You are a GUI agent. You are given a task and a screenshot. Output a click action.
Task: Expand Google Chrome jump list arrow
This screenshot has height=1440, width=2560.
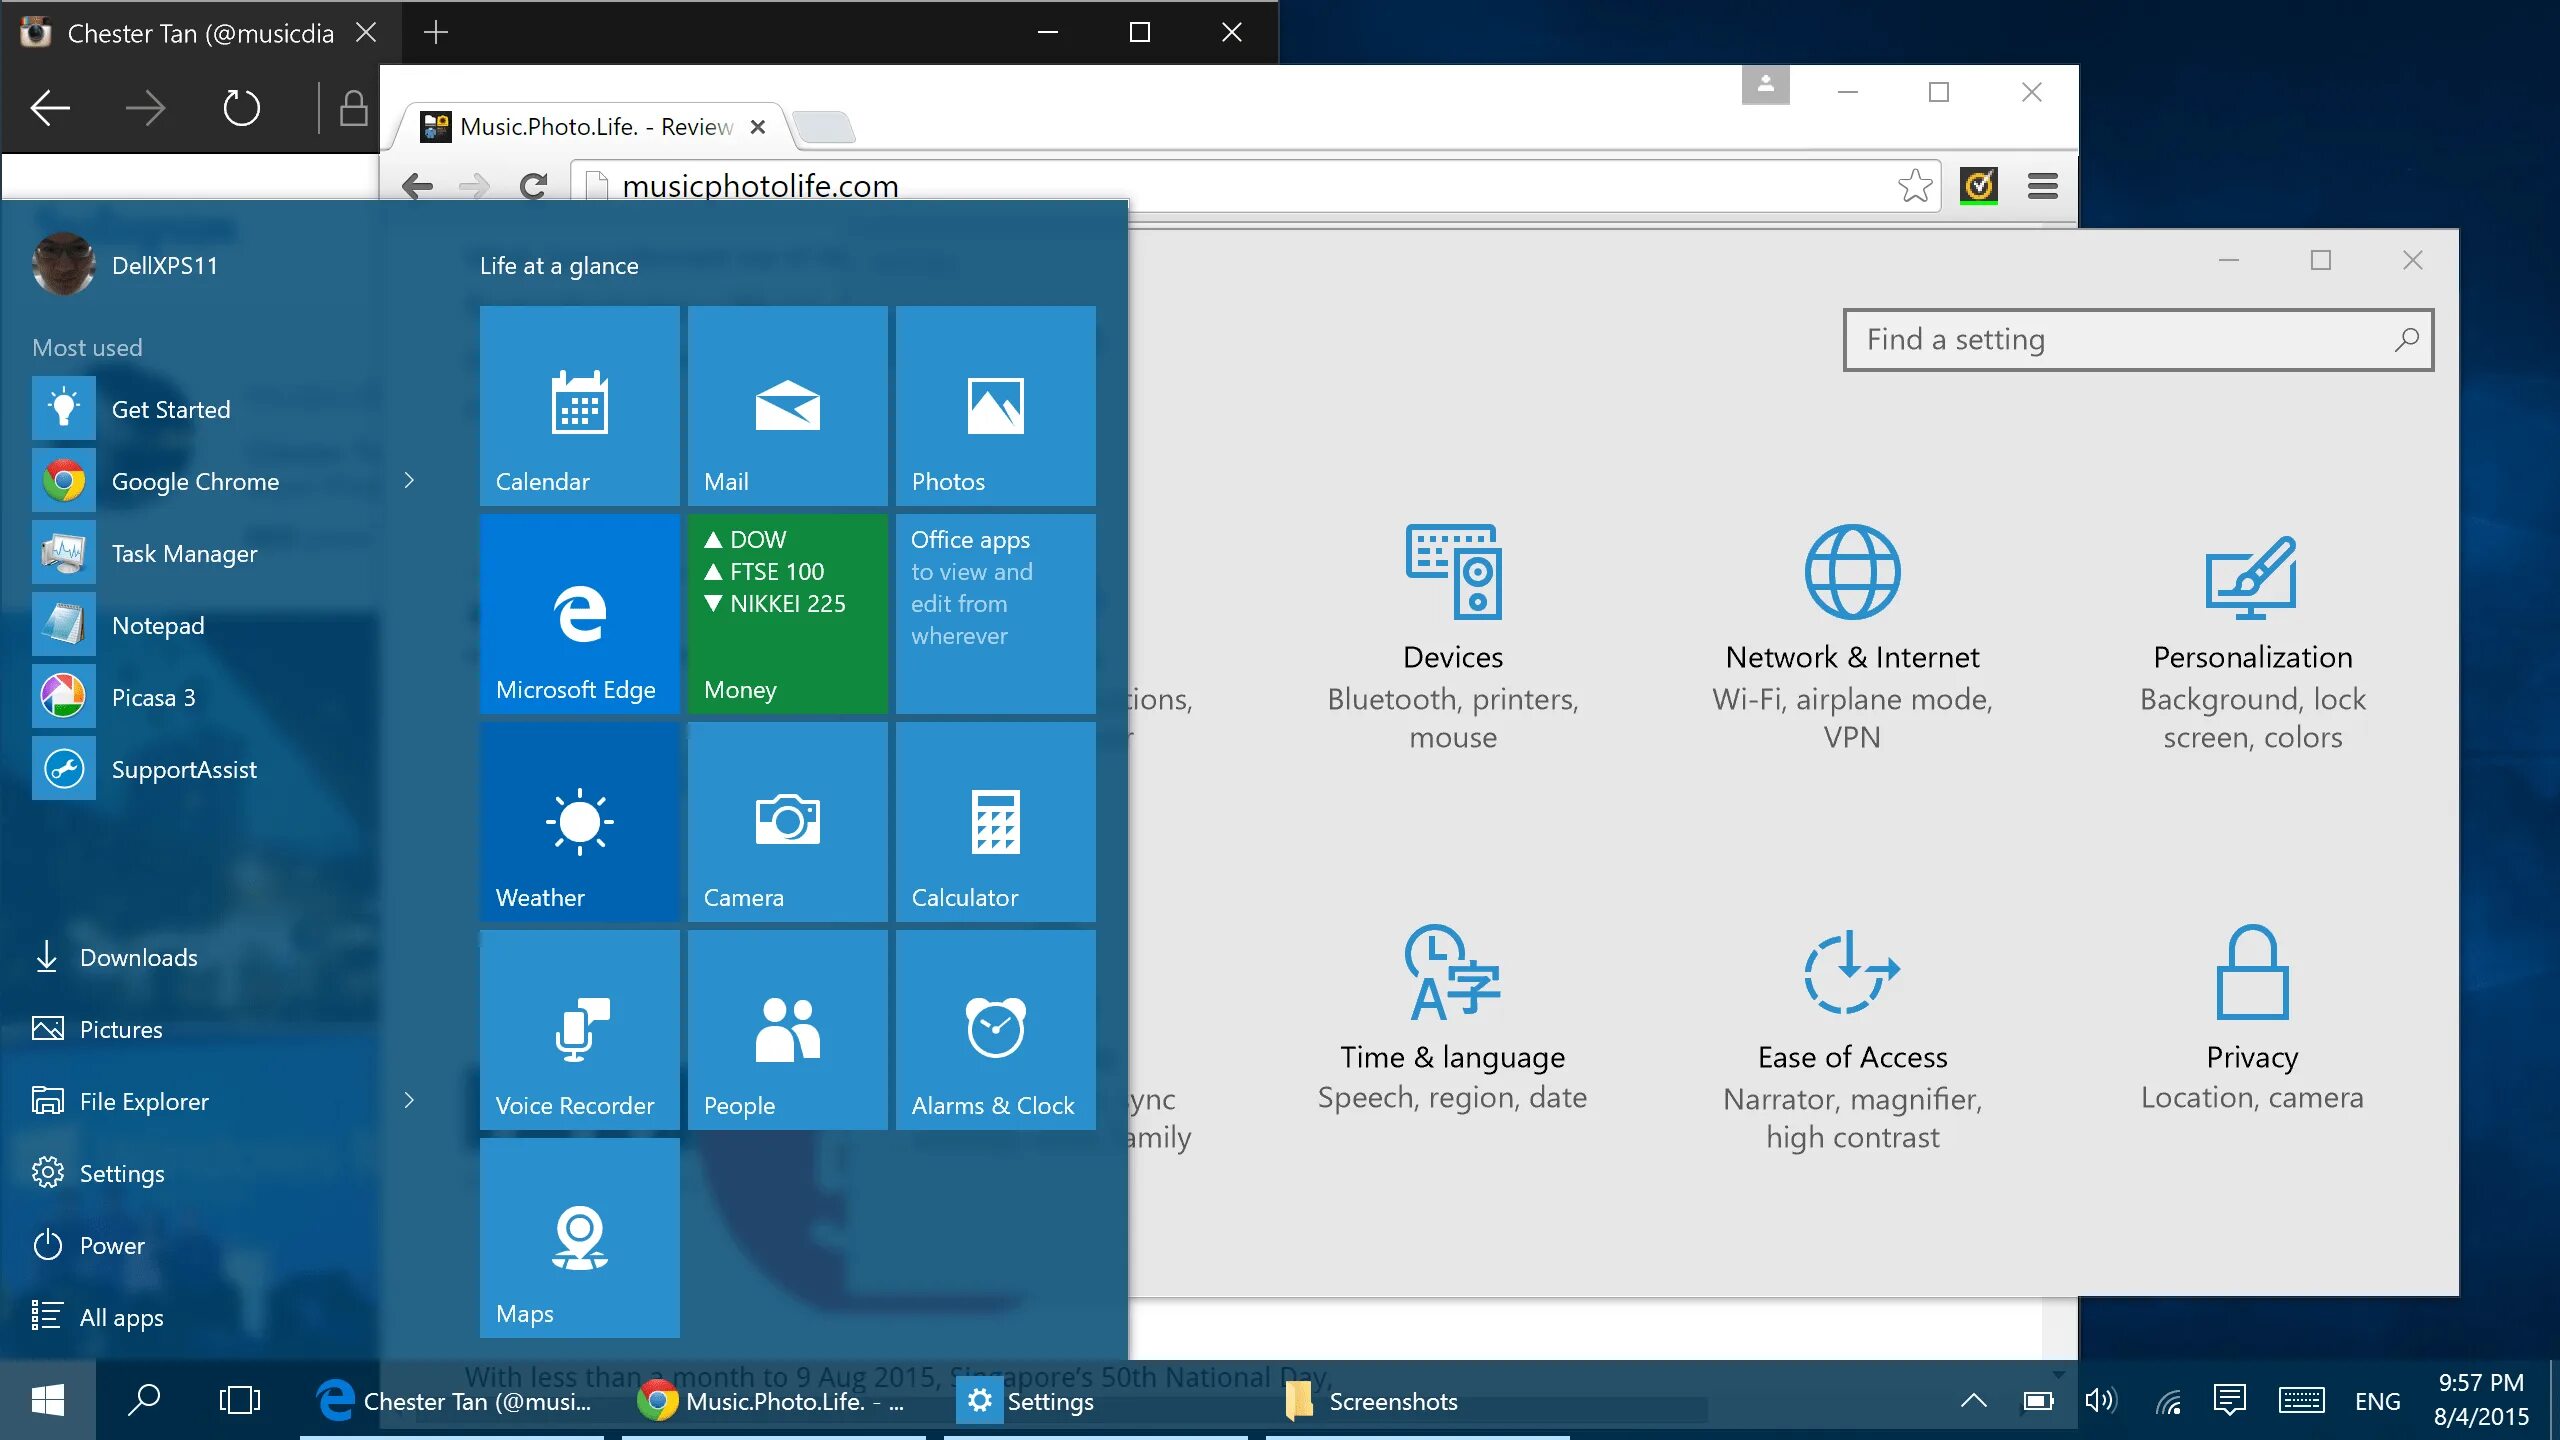point(409,480)
